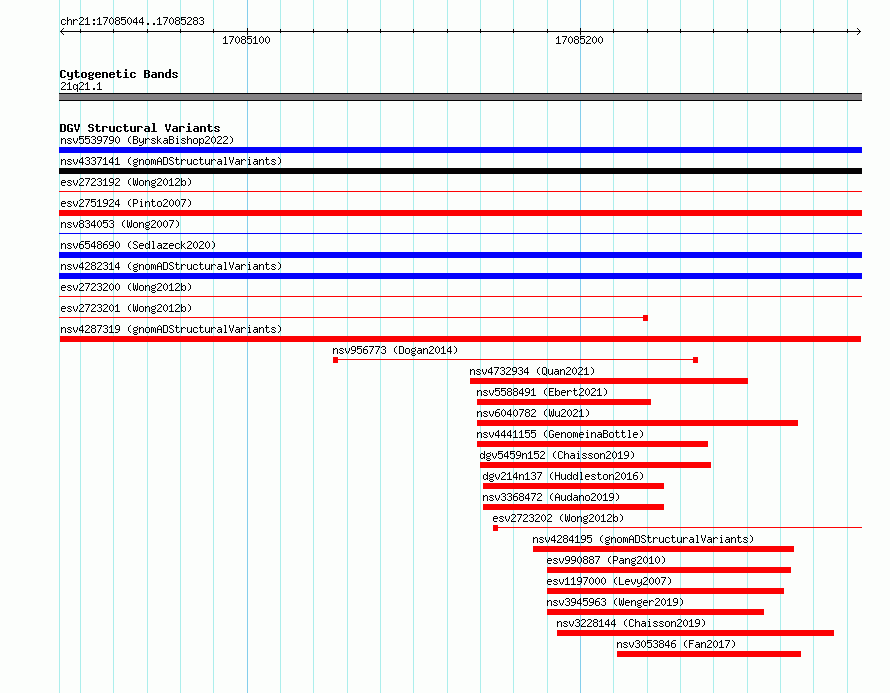Select the red bar under nsv4732934 (Quan2021)
Screen dimensions: 890x693
pos(608,381)
